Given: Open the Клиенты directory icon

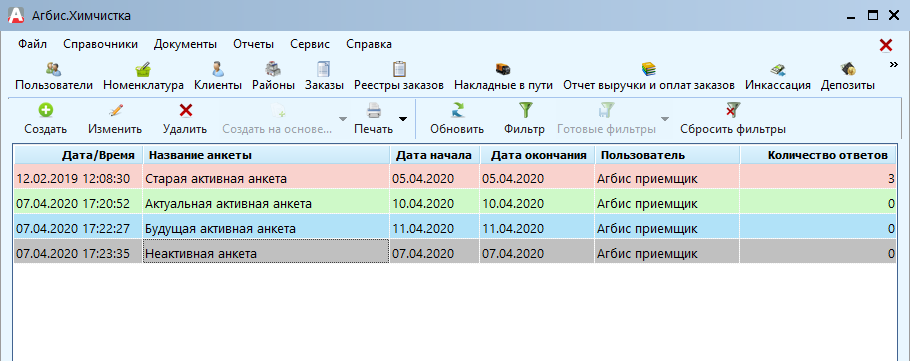Looking at the screenshot, I should point(218,76).
